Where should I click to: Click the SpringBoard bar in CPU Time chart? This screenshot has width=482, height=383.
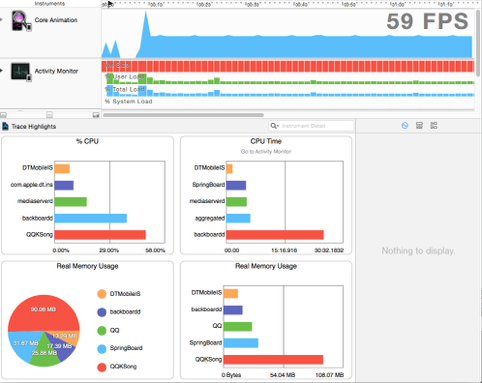tap(236, 185)
